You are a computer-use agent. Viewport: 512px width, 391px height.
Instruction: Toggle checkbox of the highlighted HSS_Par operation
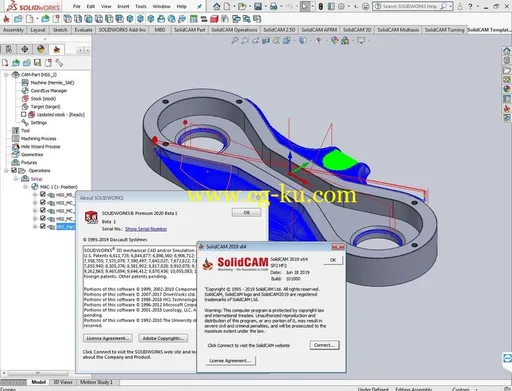43,226
